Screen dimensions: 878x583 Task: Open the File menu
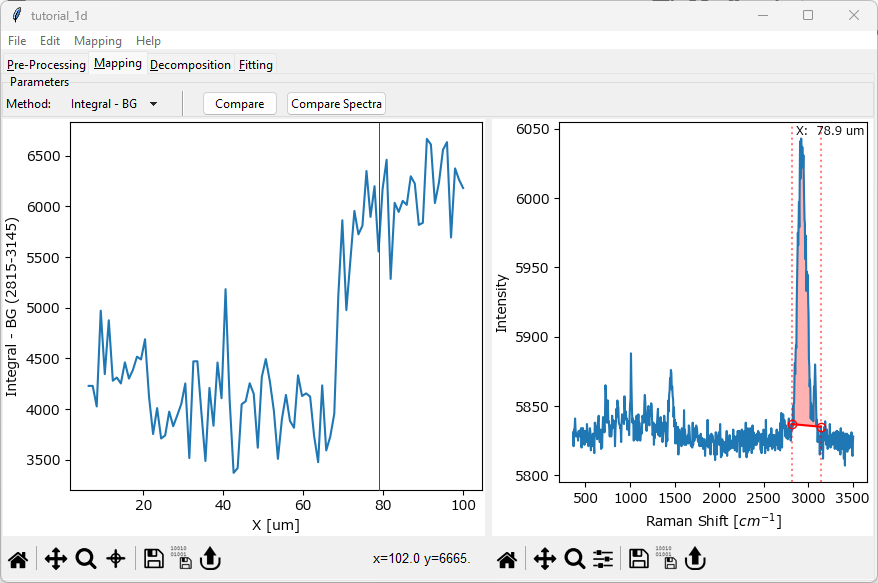17,41
